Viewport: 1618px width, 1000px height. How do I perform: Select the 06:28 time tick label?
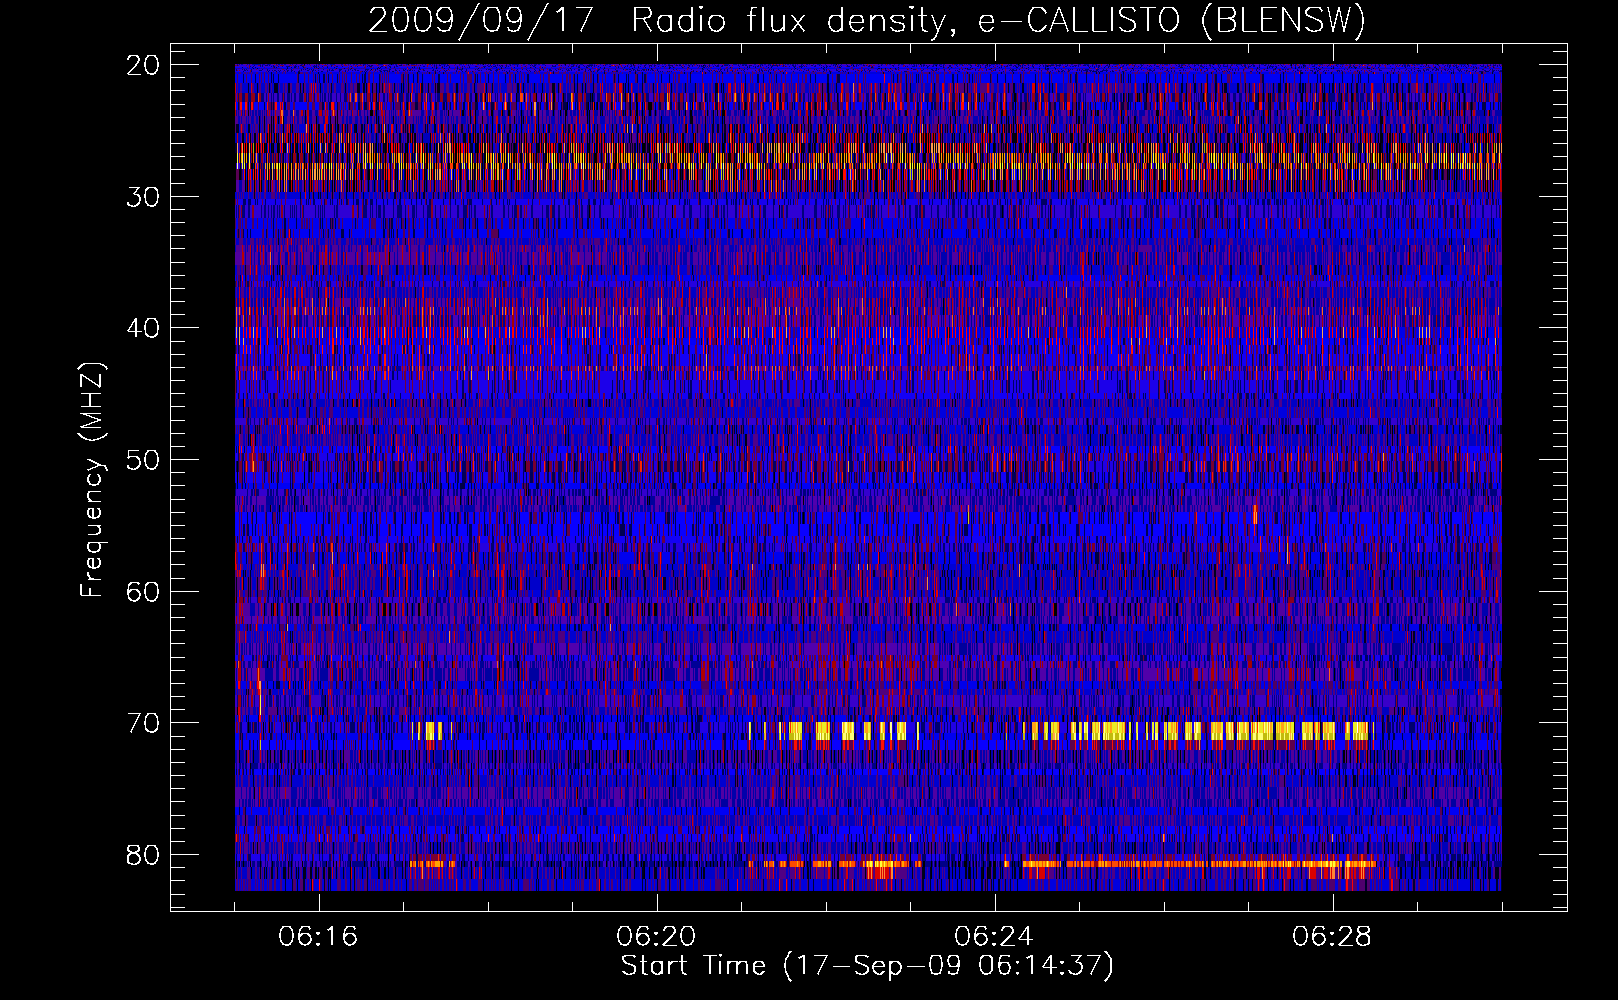1332,937
